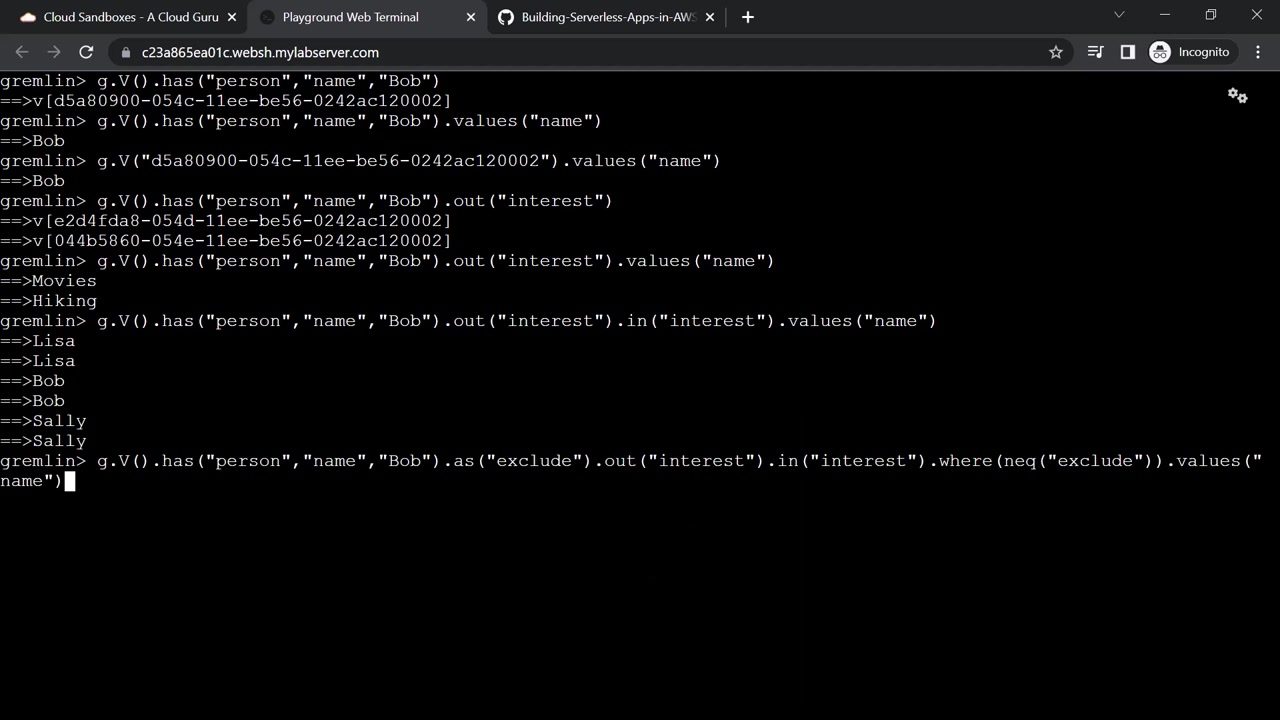Screen dimensions: 1280x720
Task: Open the Chrome three-dot menu
Action: tap(1258, 52)
